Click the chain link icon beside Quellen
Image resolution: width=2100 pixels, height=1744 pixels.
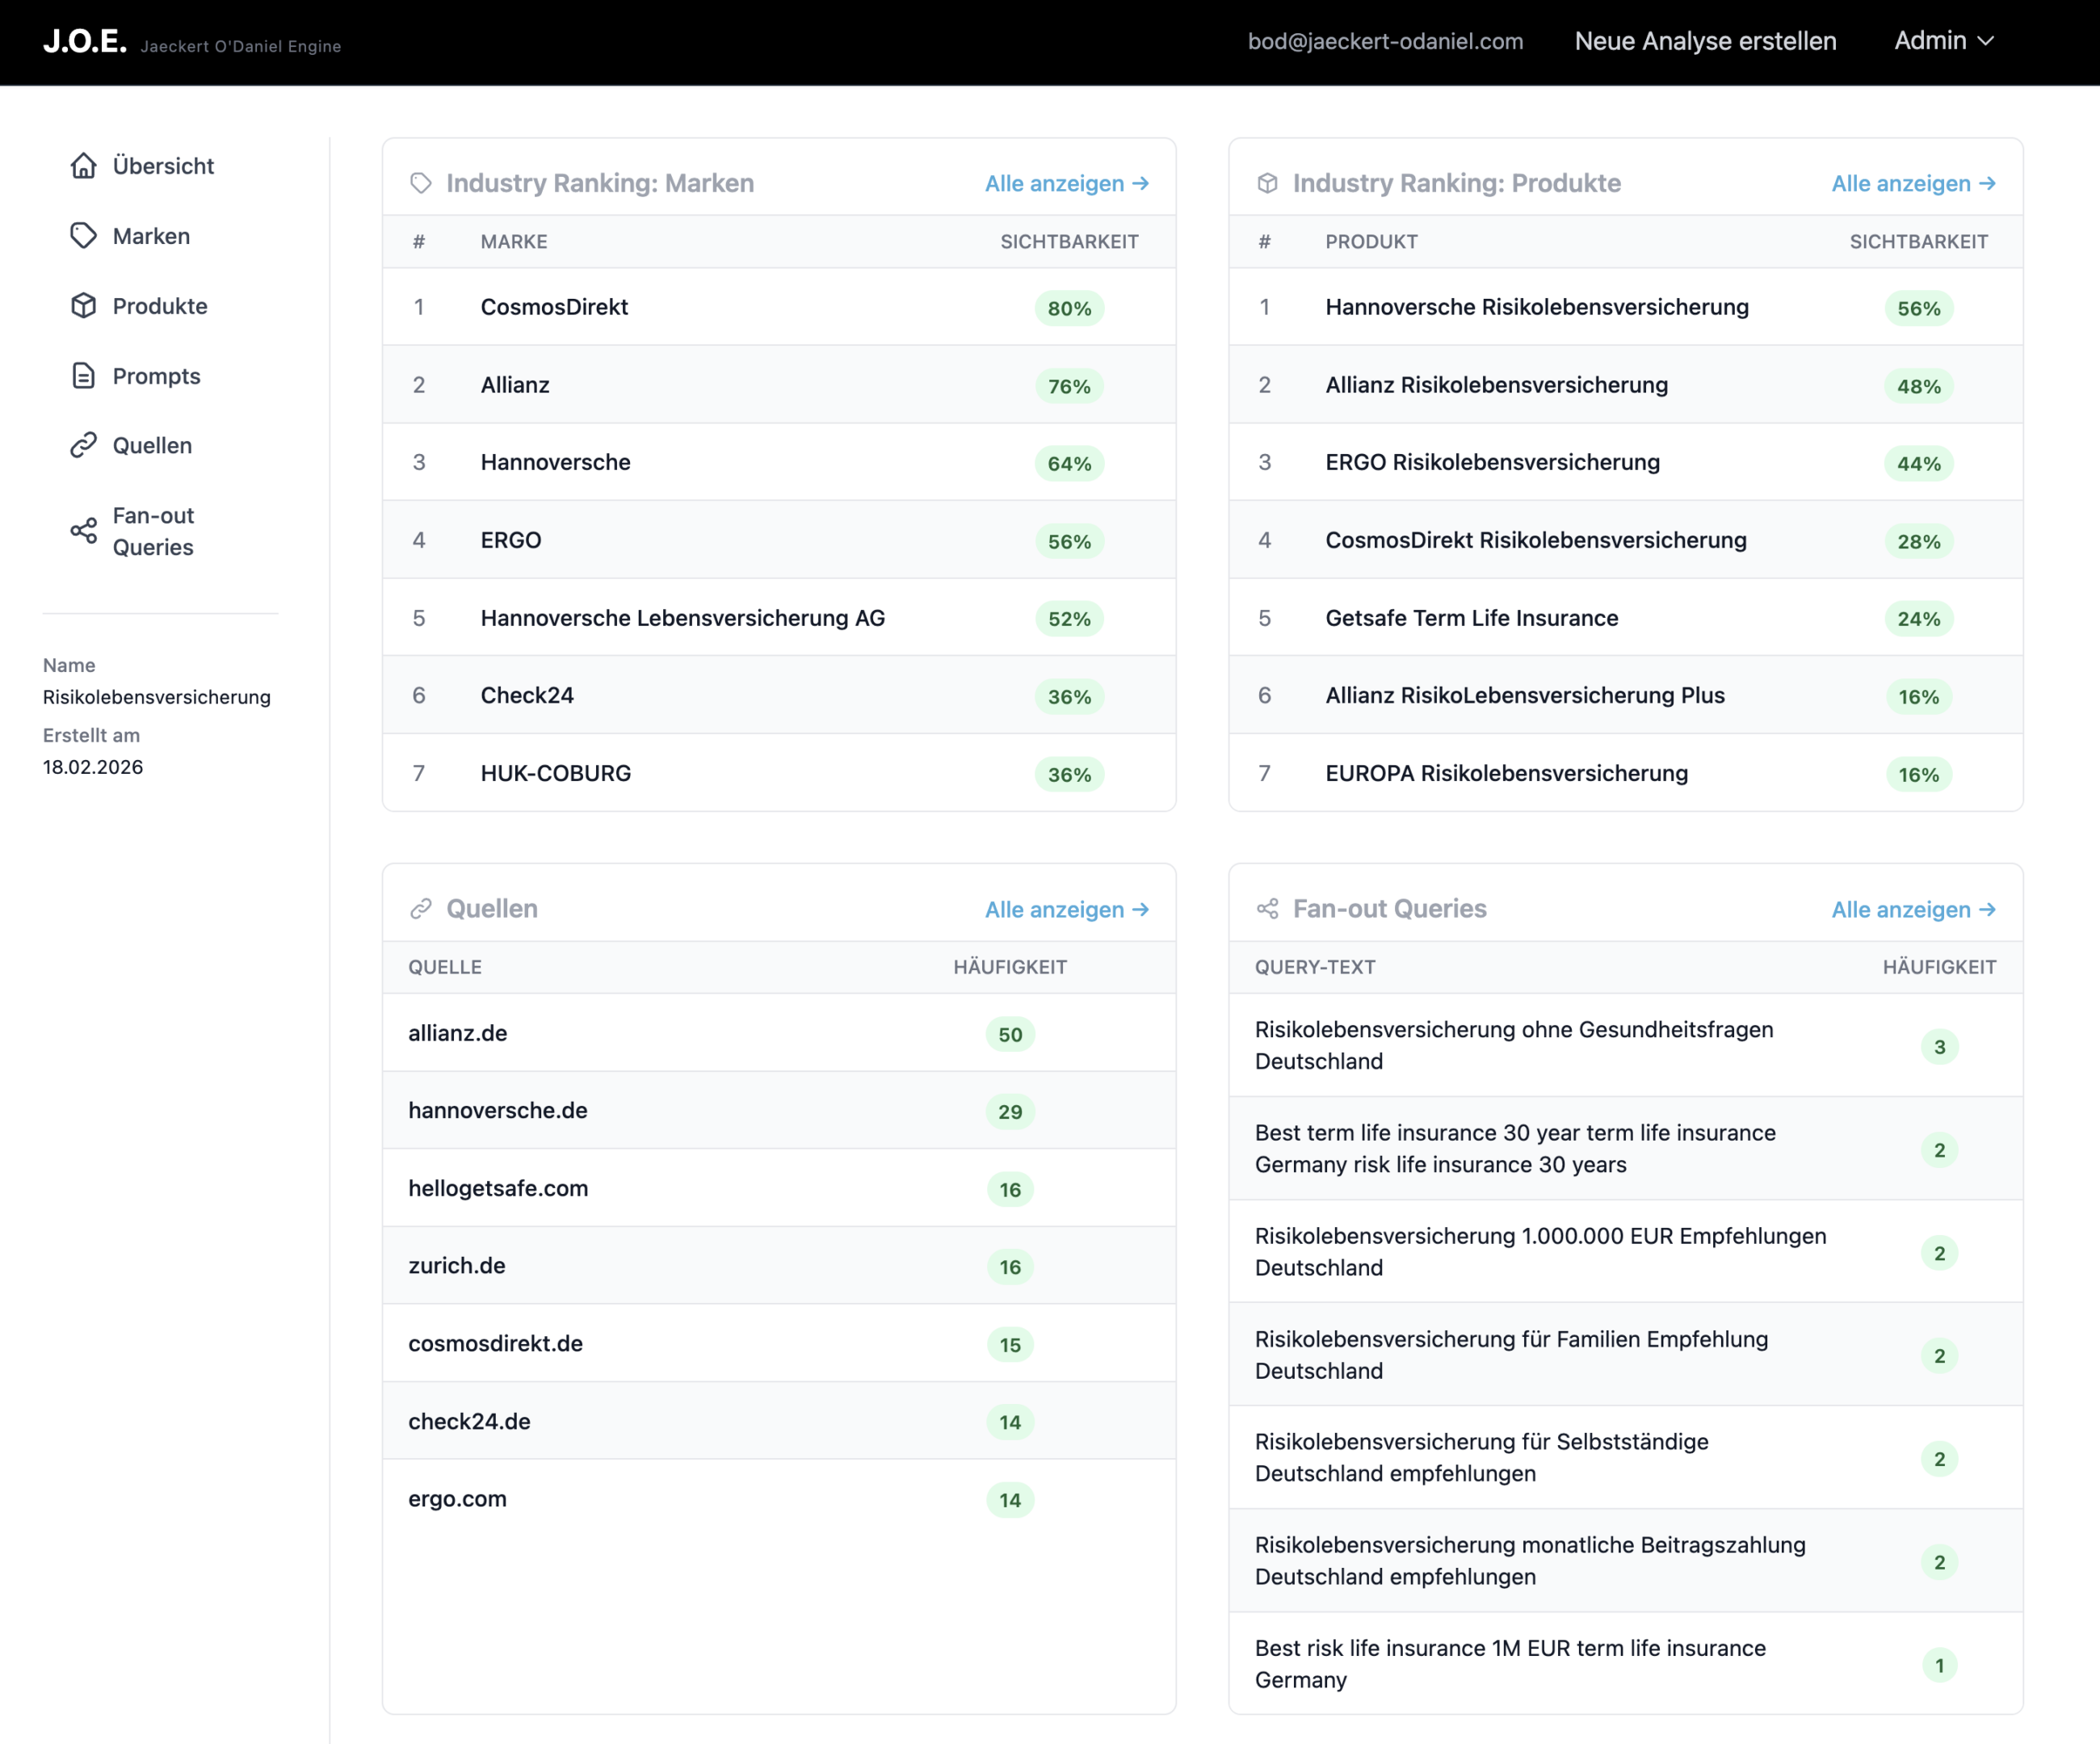84,445
